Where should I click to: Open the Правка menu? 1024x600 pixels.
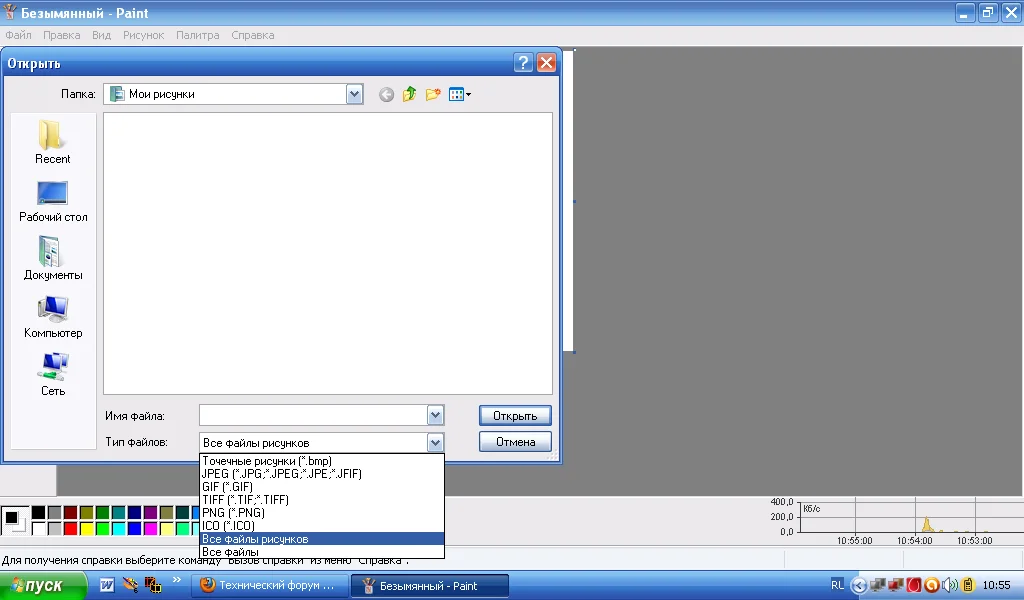(61, 35)
